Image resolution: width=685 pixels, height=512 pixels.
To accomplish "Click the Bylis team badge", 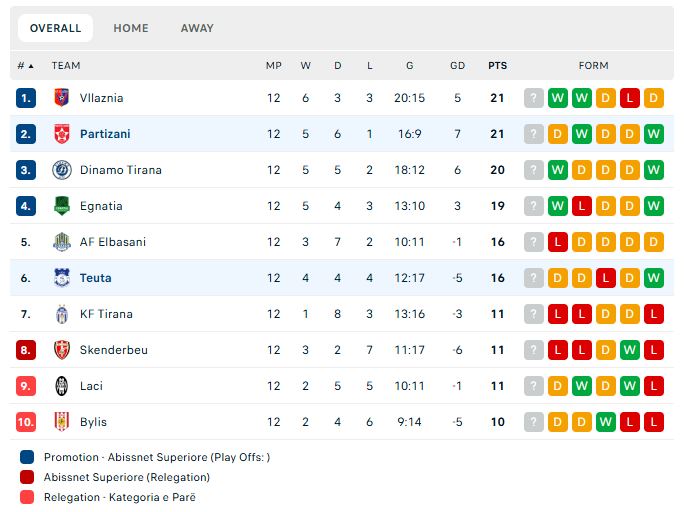I will [62, 422].
